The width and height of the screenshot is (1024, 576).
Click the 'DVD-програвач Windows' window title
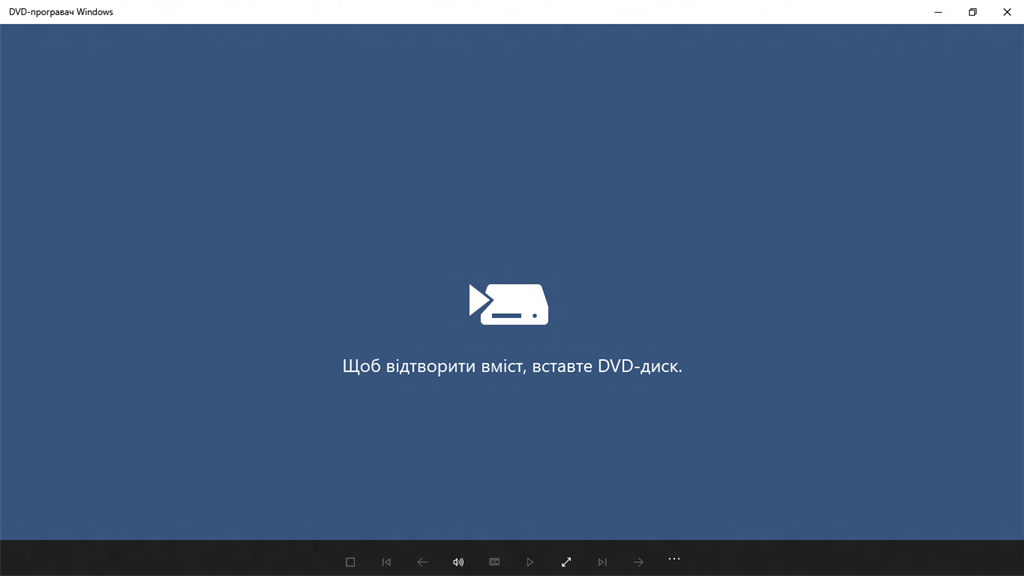61,12
